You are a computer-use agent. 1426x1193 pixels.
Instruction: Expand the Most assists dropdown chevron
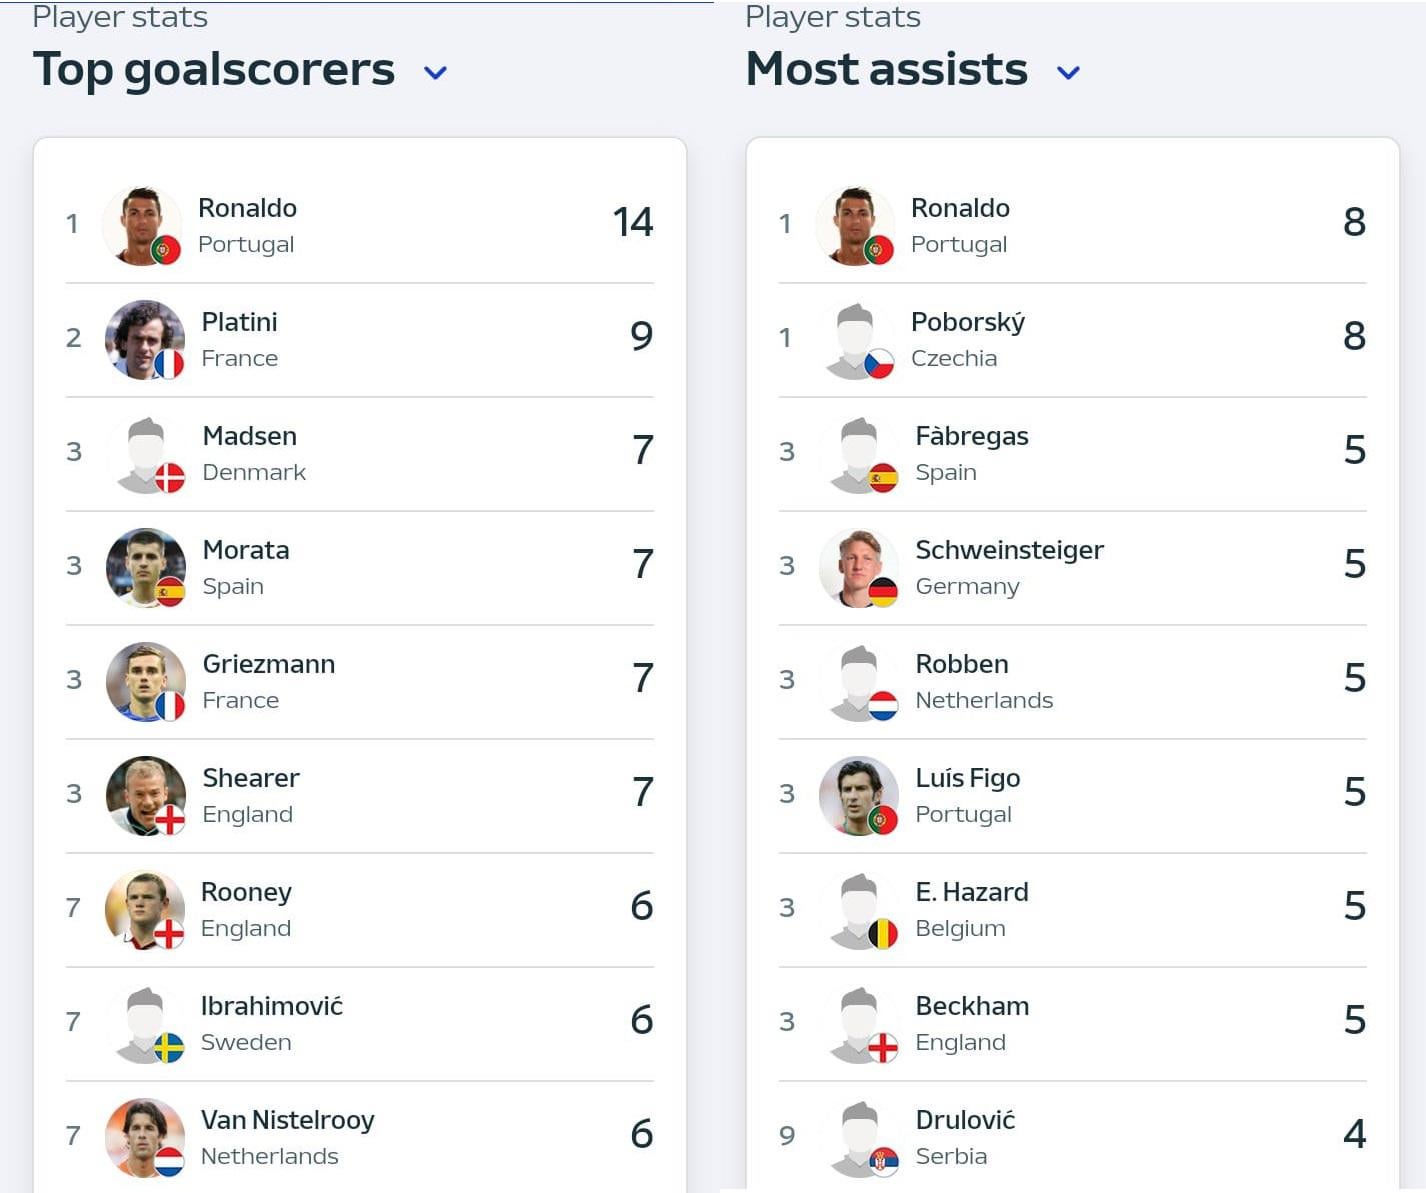1068,72
